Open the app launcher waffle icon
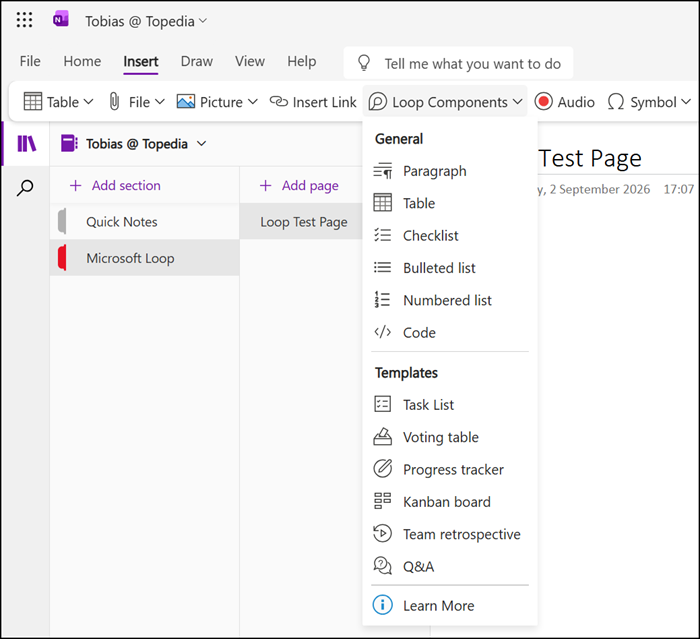The height and width of the screenshot is (639, 700). (24, 20)
